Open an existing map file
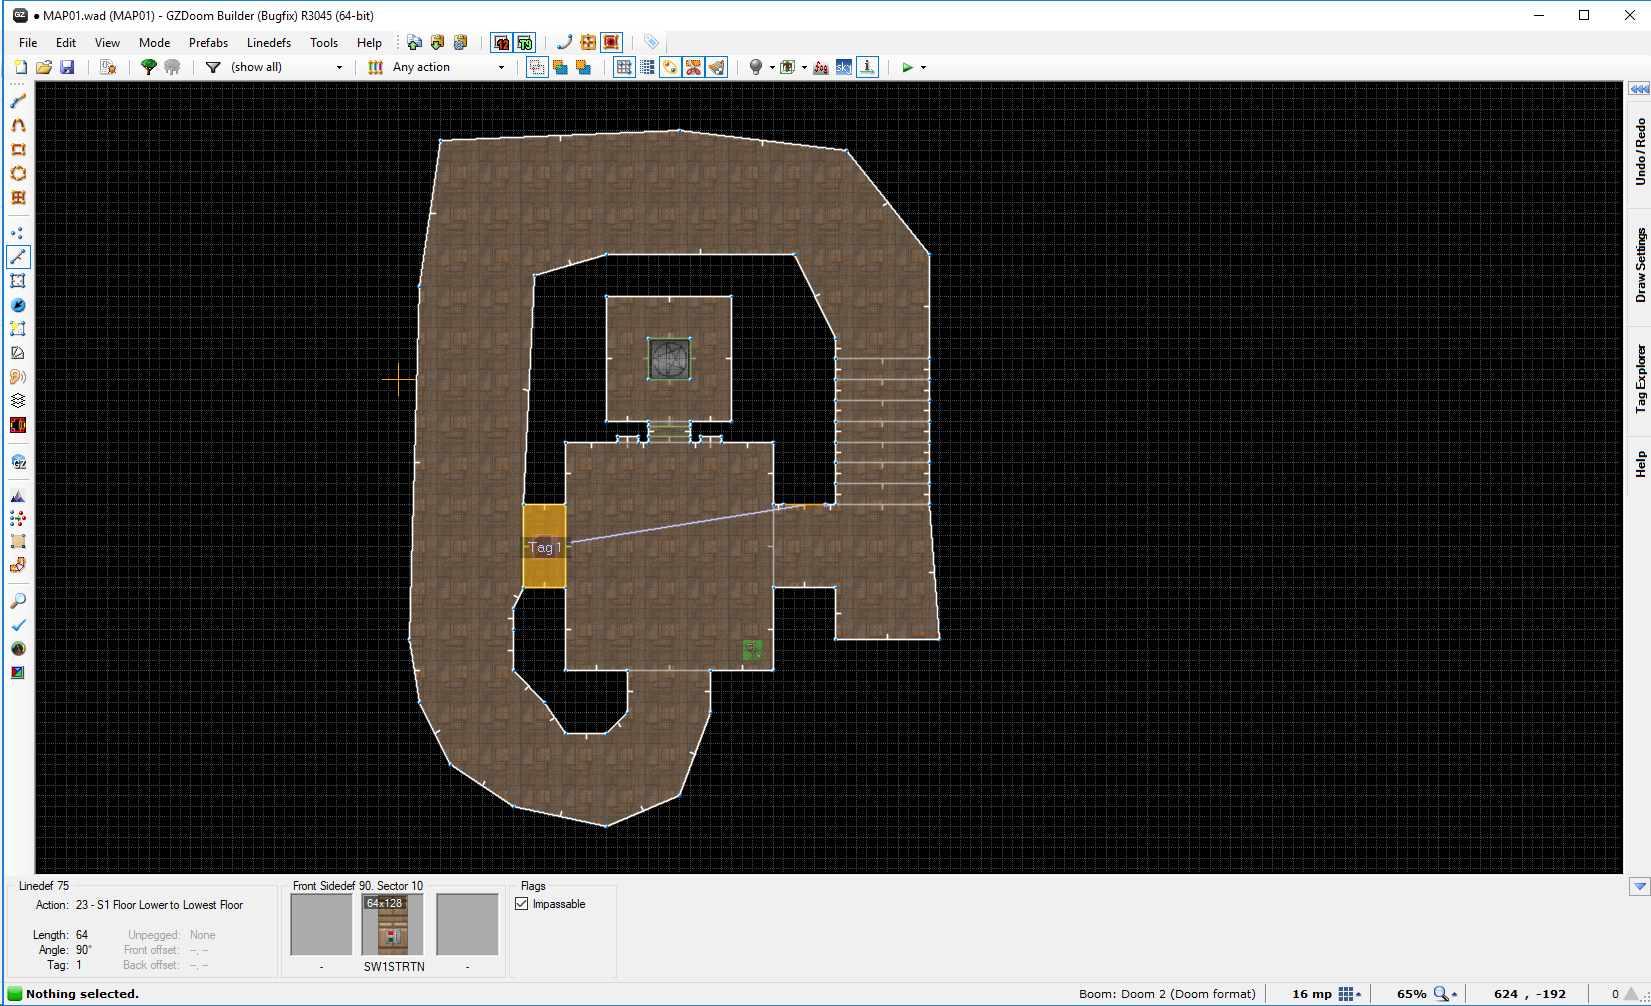Viewport: 1651px width, 1006px height. coord(44,67)
